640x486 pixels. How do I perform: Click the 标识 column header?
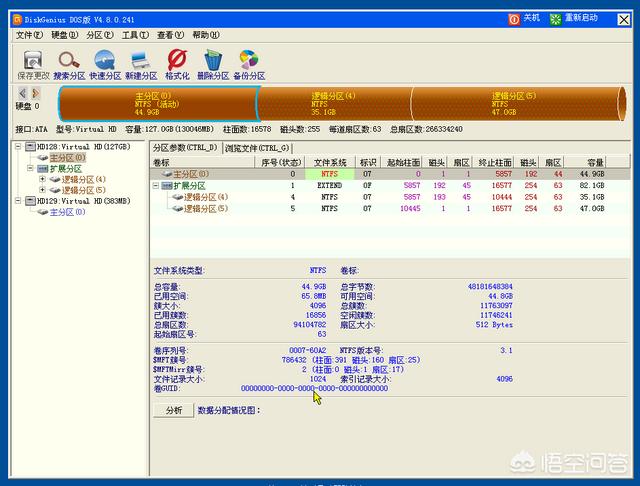point(368,162)
